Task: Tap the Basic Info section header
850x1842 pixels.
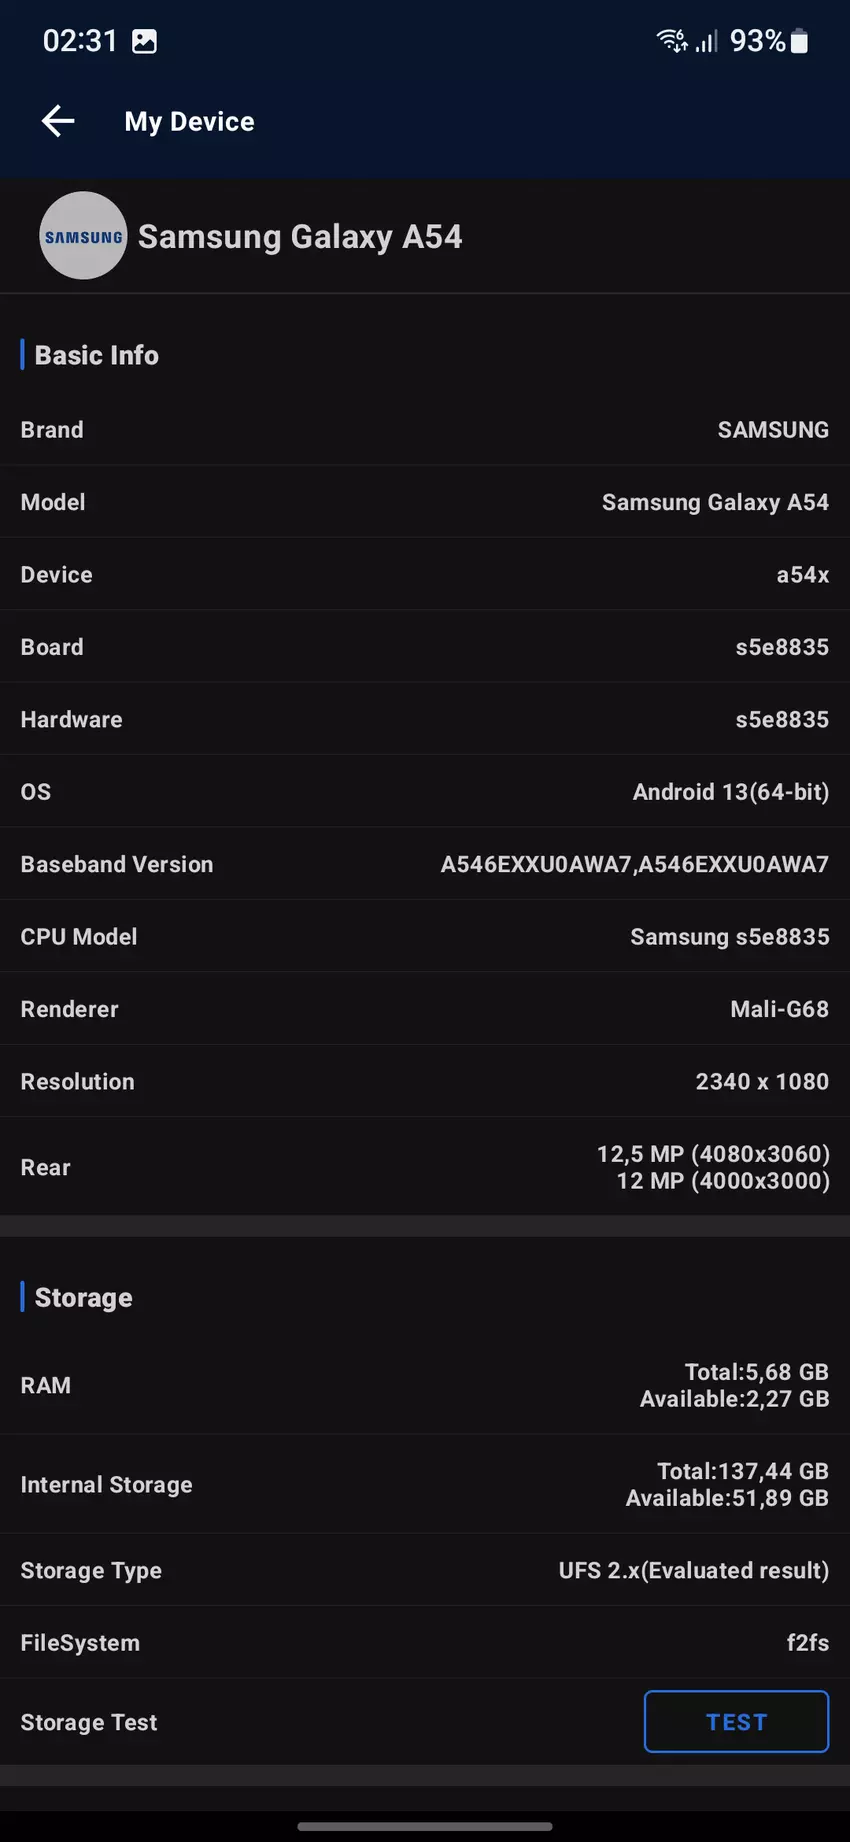Action: point(96,355)
